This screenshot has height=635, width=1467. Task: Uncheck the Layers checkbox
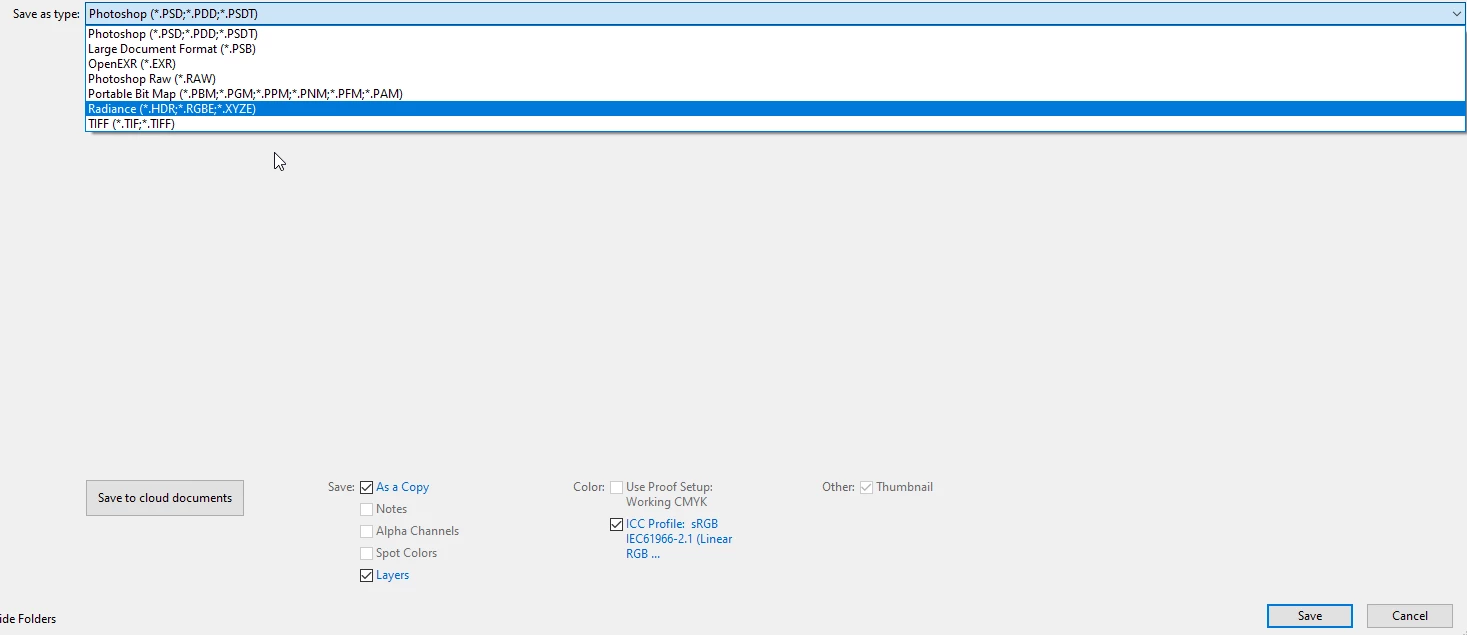click(x=366, y=576)
